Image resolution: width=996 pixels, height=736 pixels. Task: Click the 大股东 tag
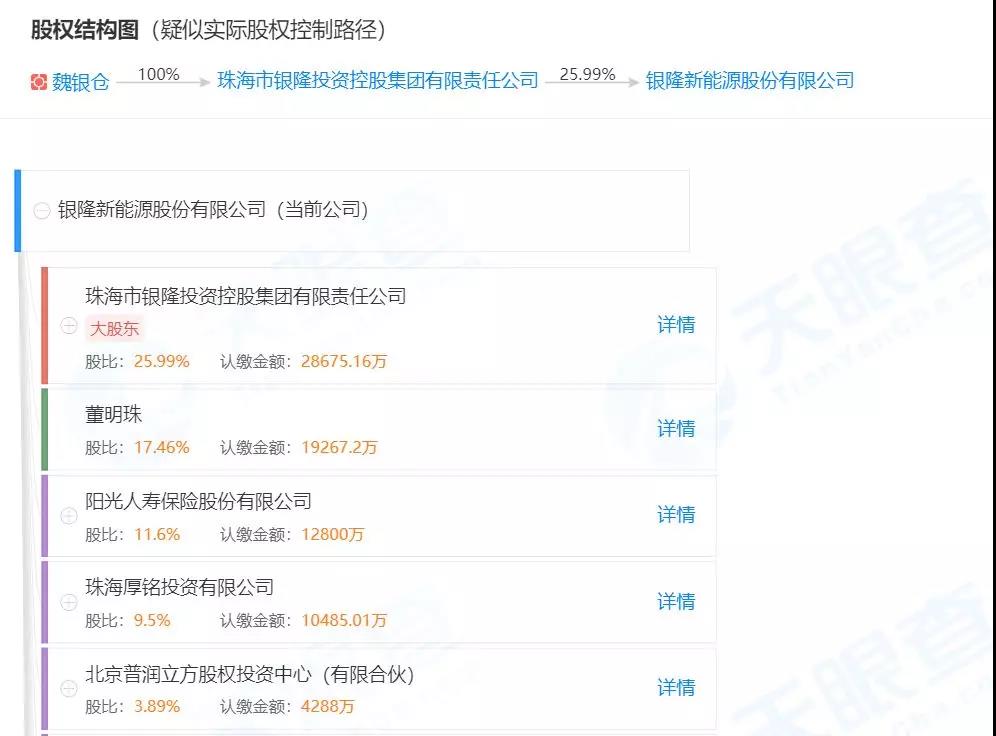click(114, 328)
